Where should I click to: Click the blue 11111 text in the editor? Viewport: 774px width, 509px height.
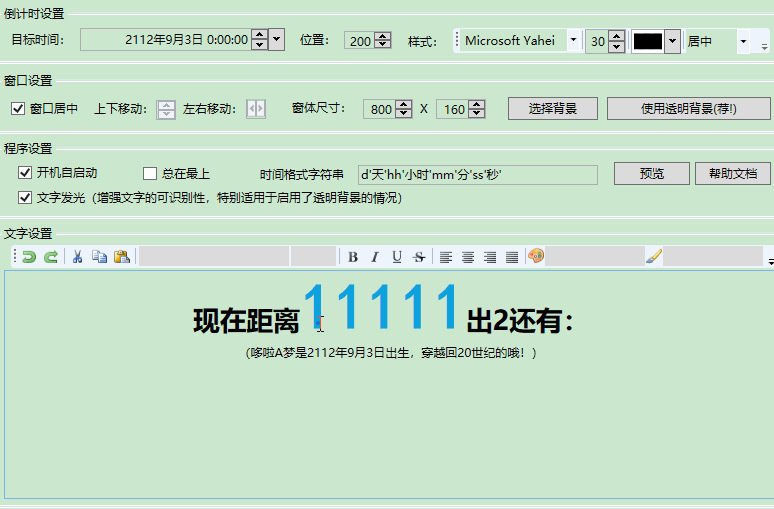[x=381, y=306]
